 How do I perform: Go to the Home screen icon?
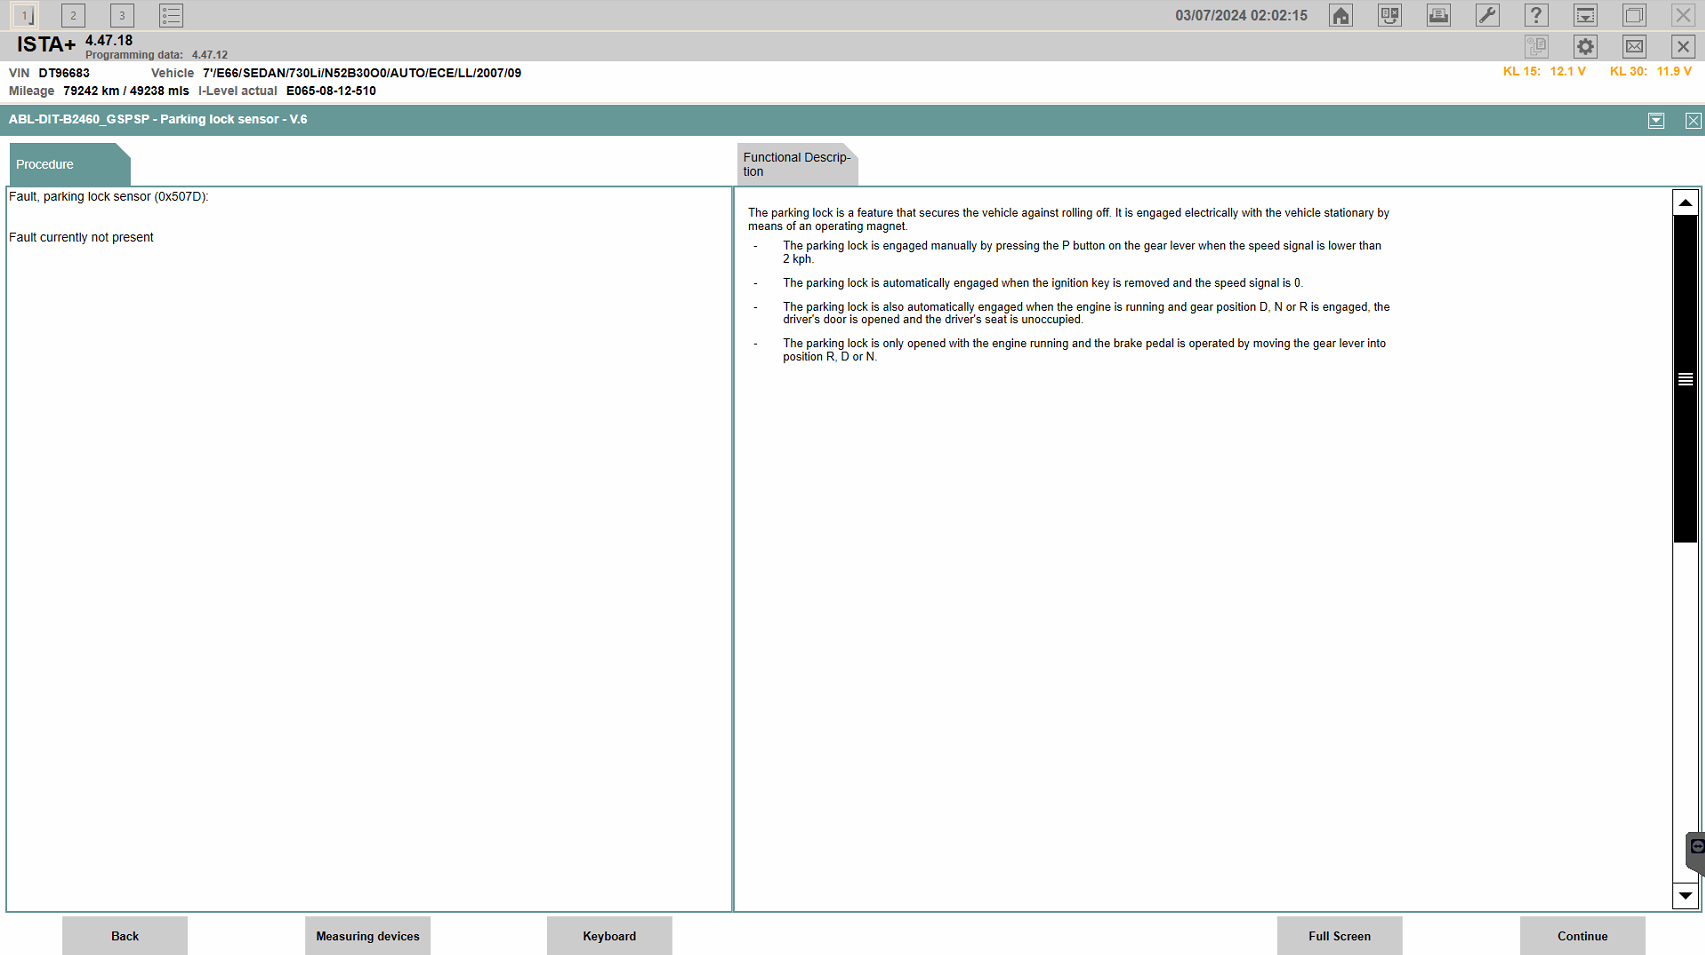[1341, 15]
